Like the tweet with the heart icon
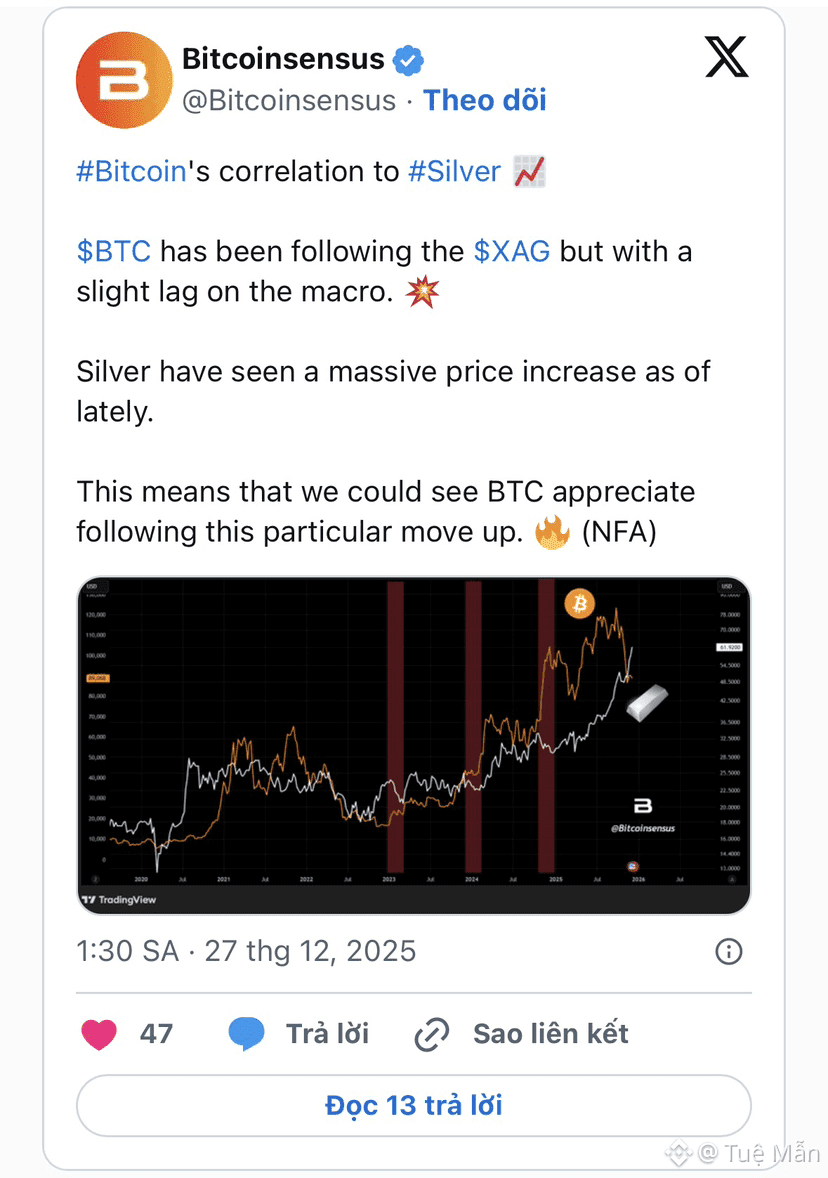The image size is (828, 1178). tap(99, 1034)
